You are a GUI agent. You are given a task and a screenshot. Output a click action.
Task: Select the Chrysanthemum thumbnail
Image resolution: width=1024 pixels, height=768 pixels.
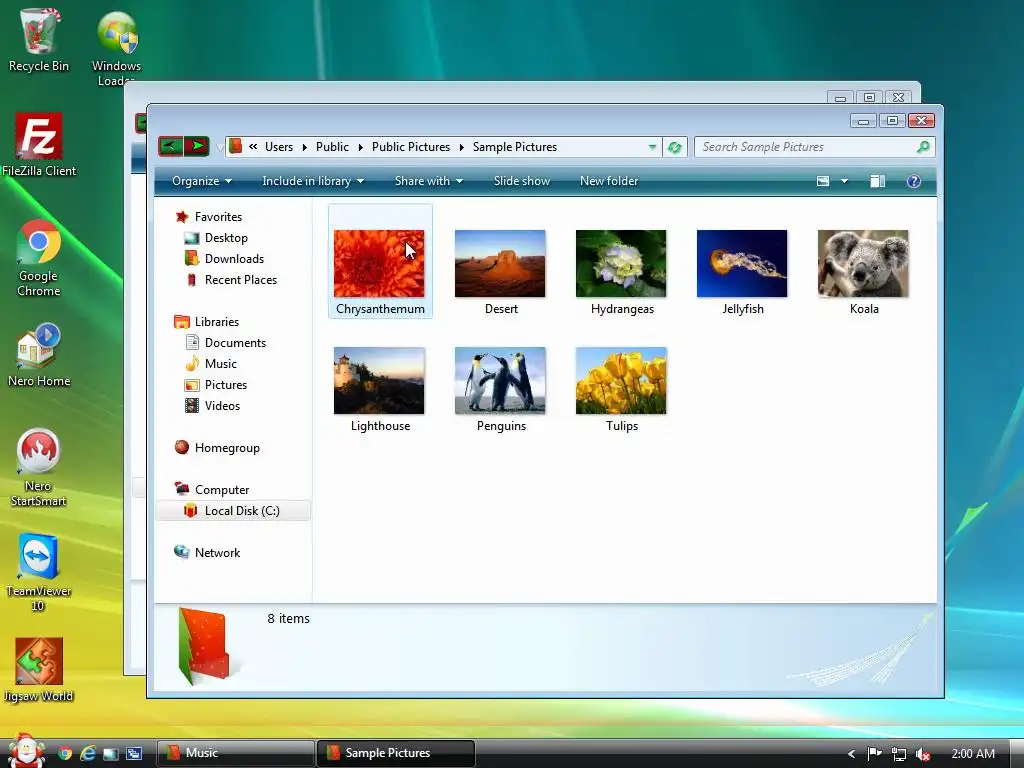pyautogui.click(x=379, y=263)
